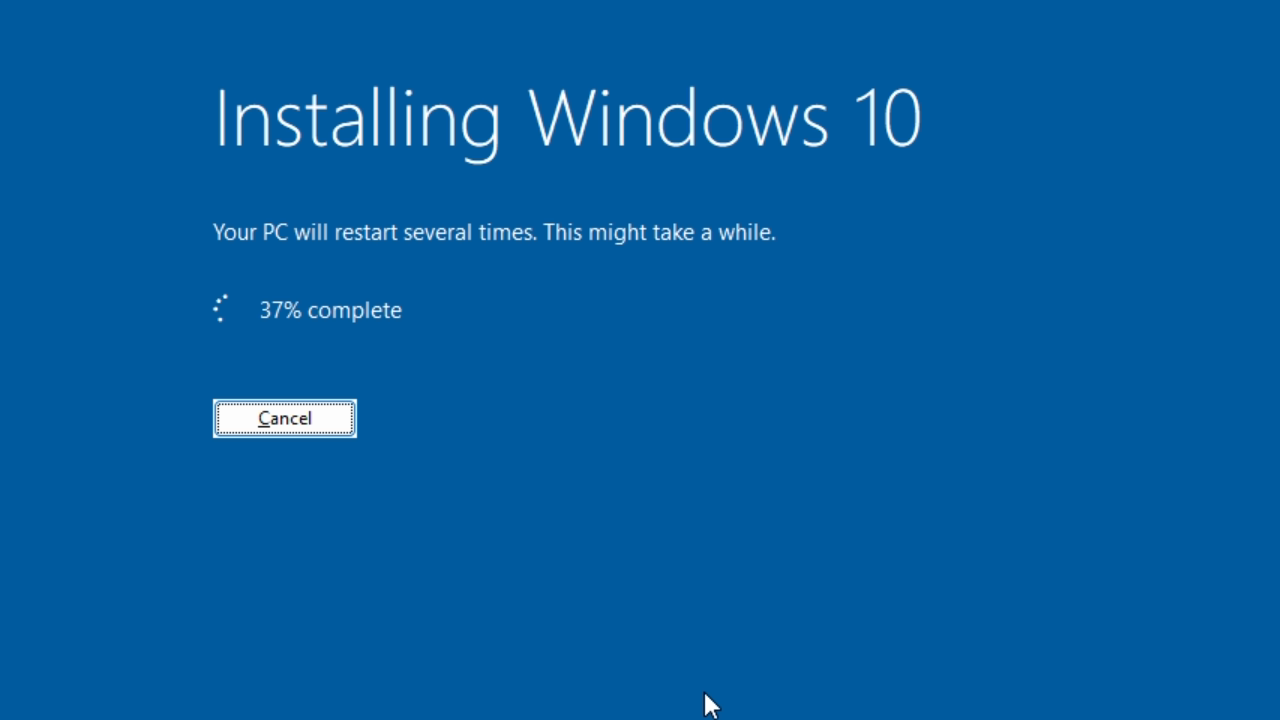Screen dimensions: 1280x720
Task: Click the number "10" in the title
Action: [887, 120]
